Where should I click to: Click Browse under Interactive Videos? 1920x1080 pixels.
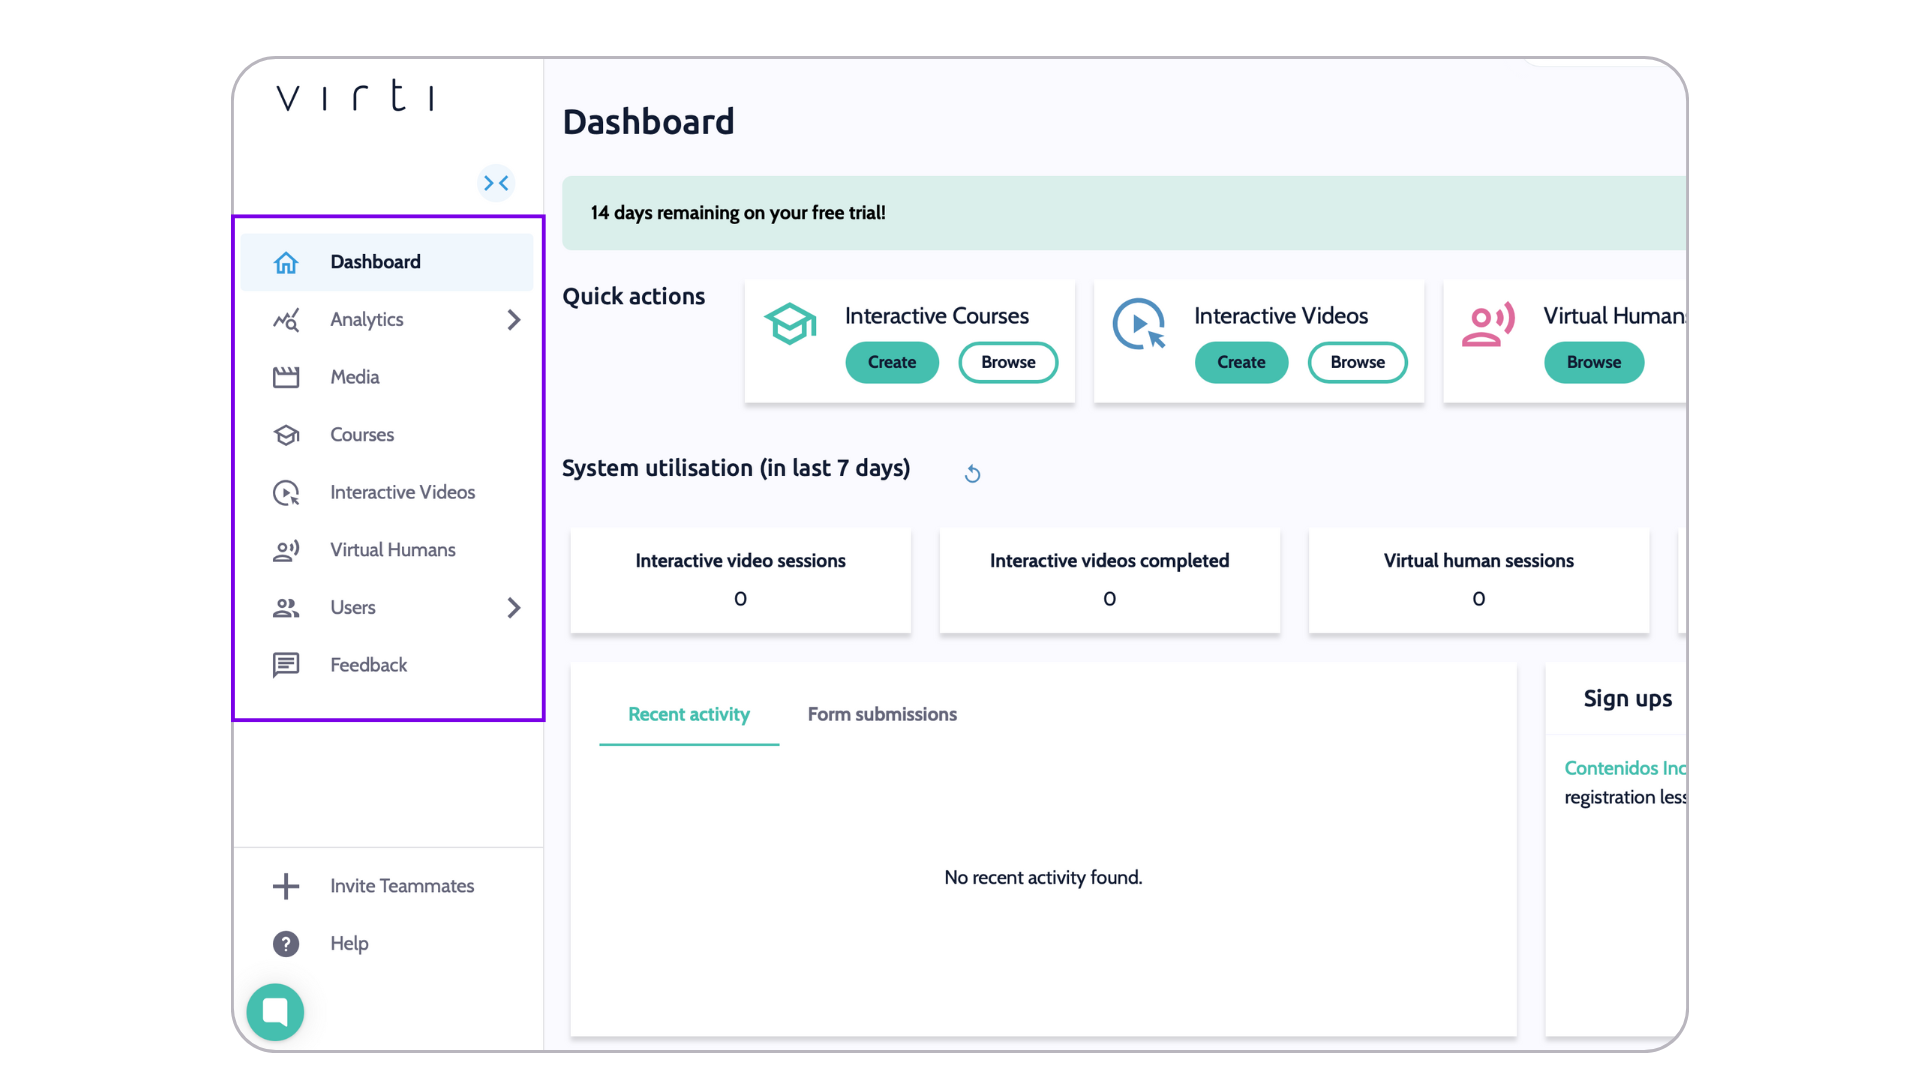[x=1357, y=362]
